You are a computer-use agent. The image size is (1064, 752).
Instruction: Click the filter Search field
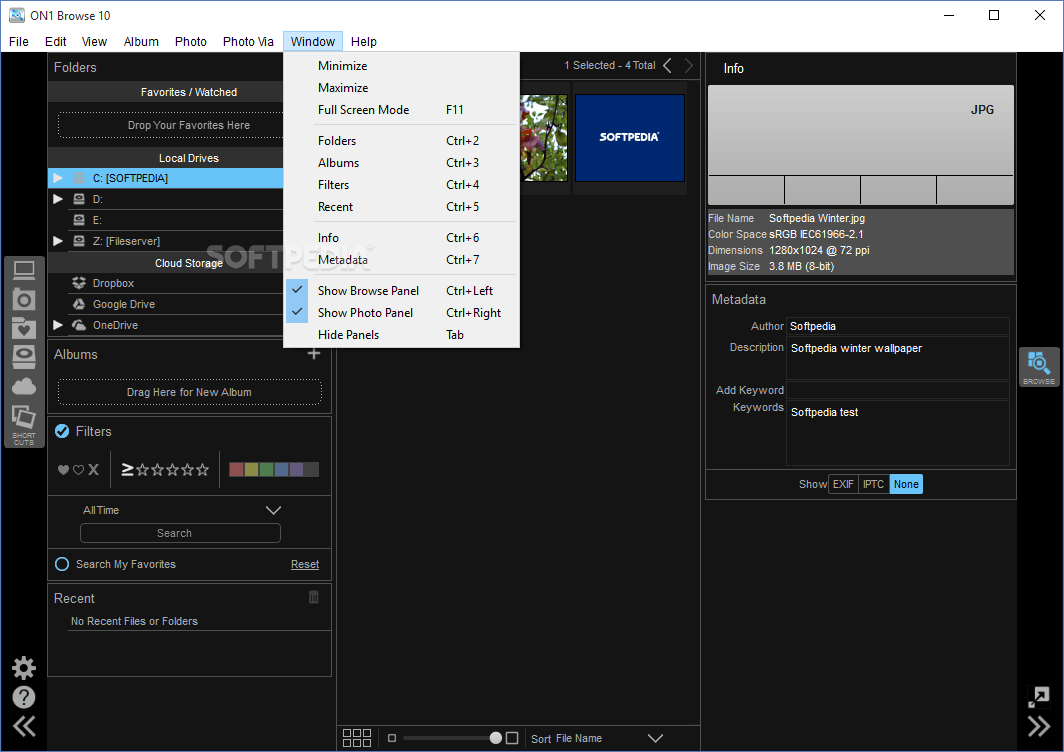(x=180, y=533)
